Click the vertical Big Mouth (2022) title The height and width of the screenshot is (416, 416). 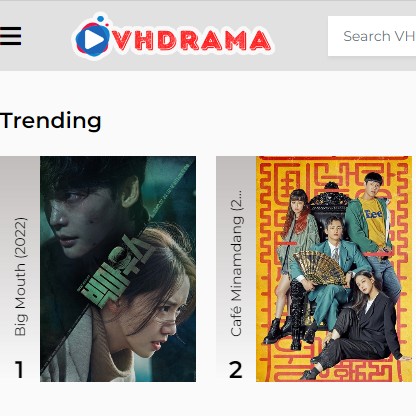tap(20, 276)
